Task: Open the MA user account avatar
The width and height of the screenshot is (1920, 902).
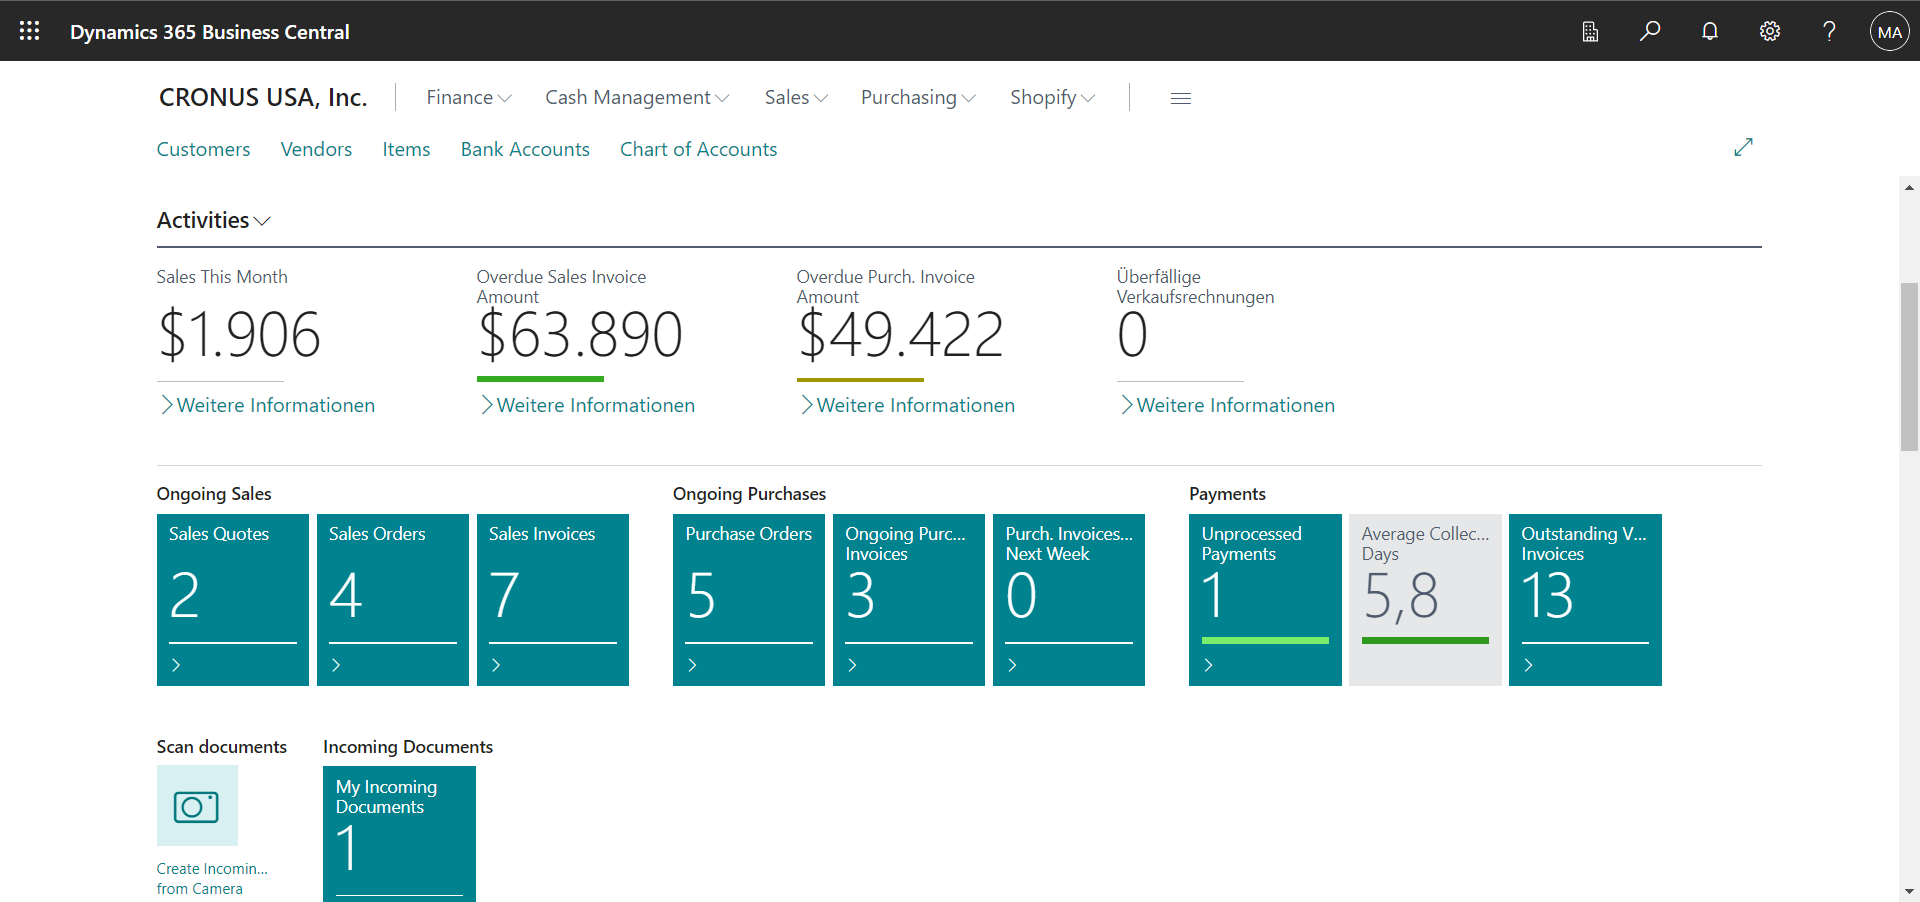Action: pyautogui.click(x=1890, y=31)
